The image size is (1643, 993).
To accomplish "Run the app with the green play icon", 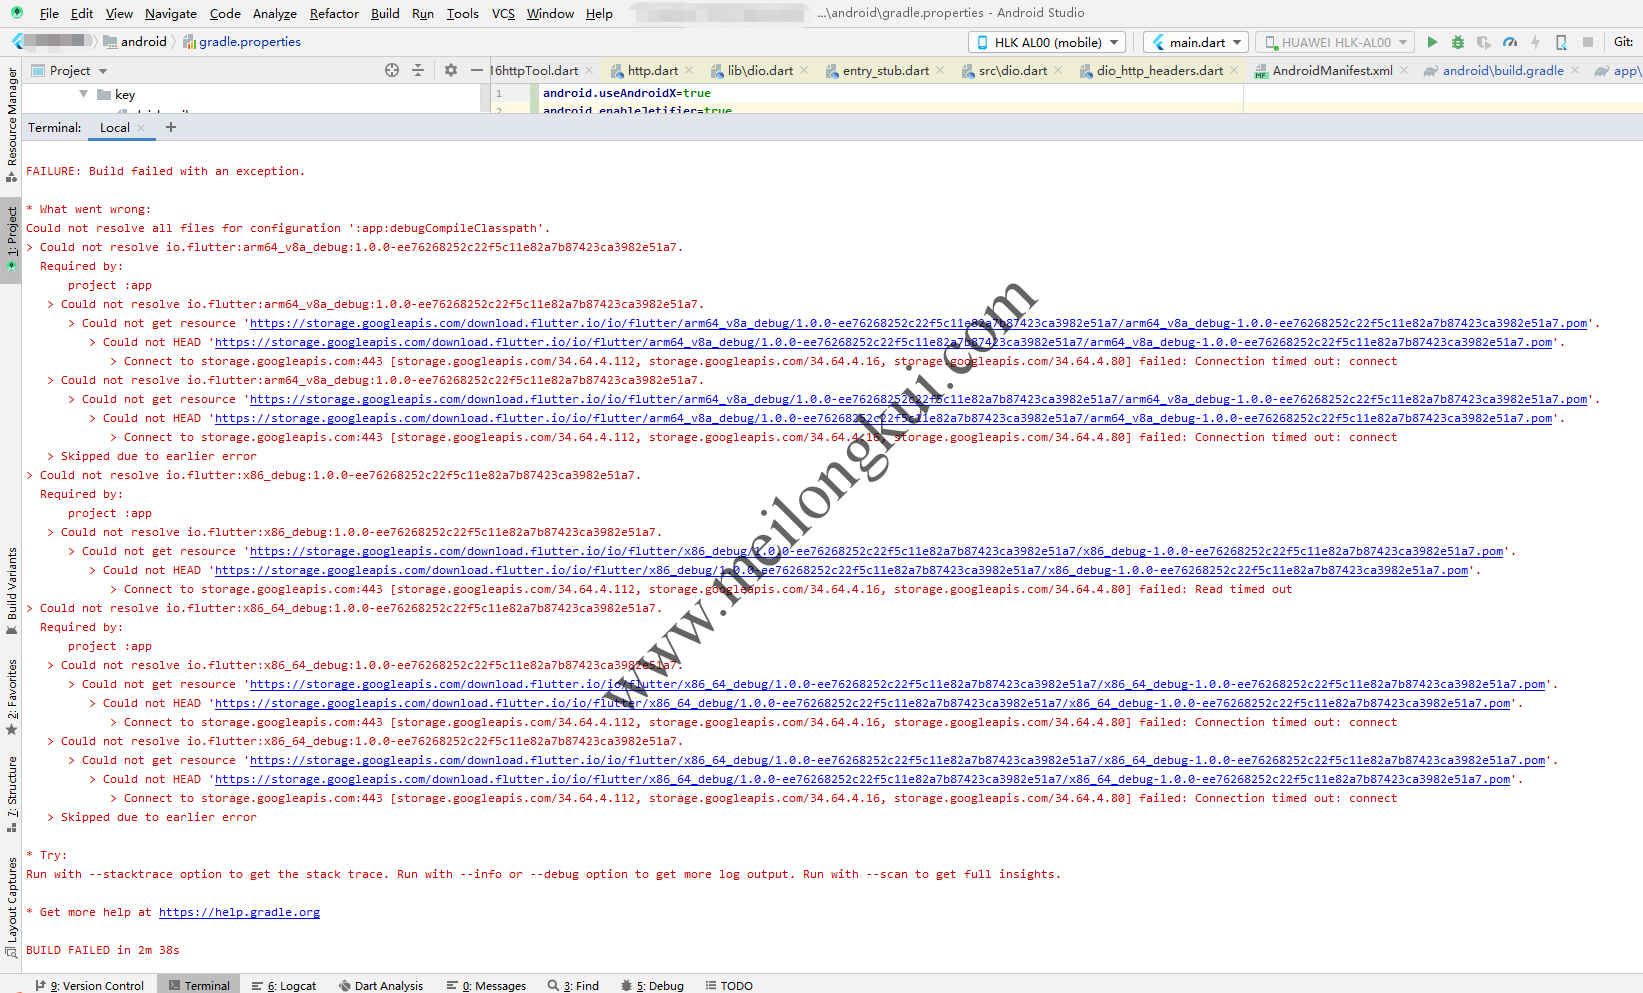I will coord(1432,42).
